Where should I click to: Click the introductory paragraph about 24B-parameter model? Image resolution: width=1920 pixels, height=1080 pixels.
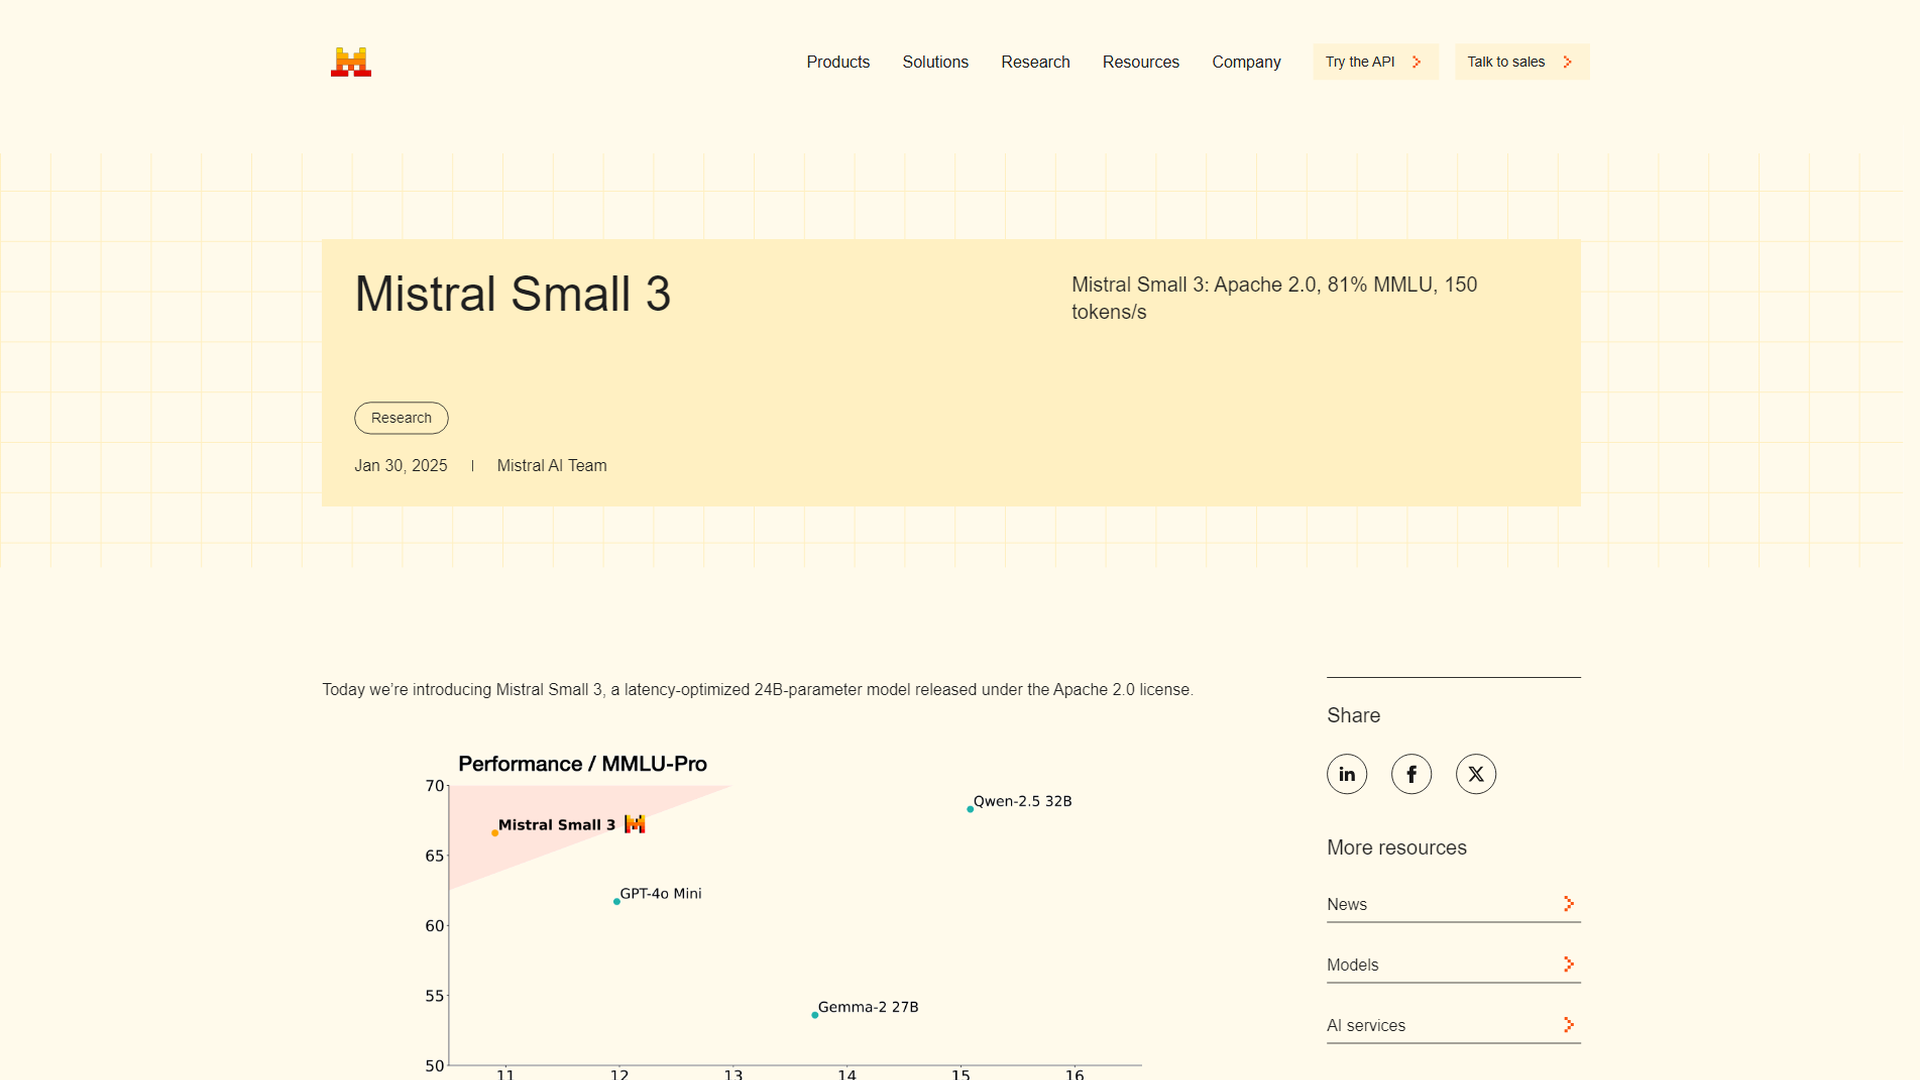pos(757,690)
